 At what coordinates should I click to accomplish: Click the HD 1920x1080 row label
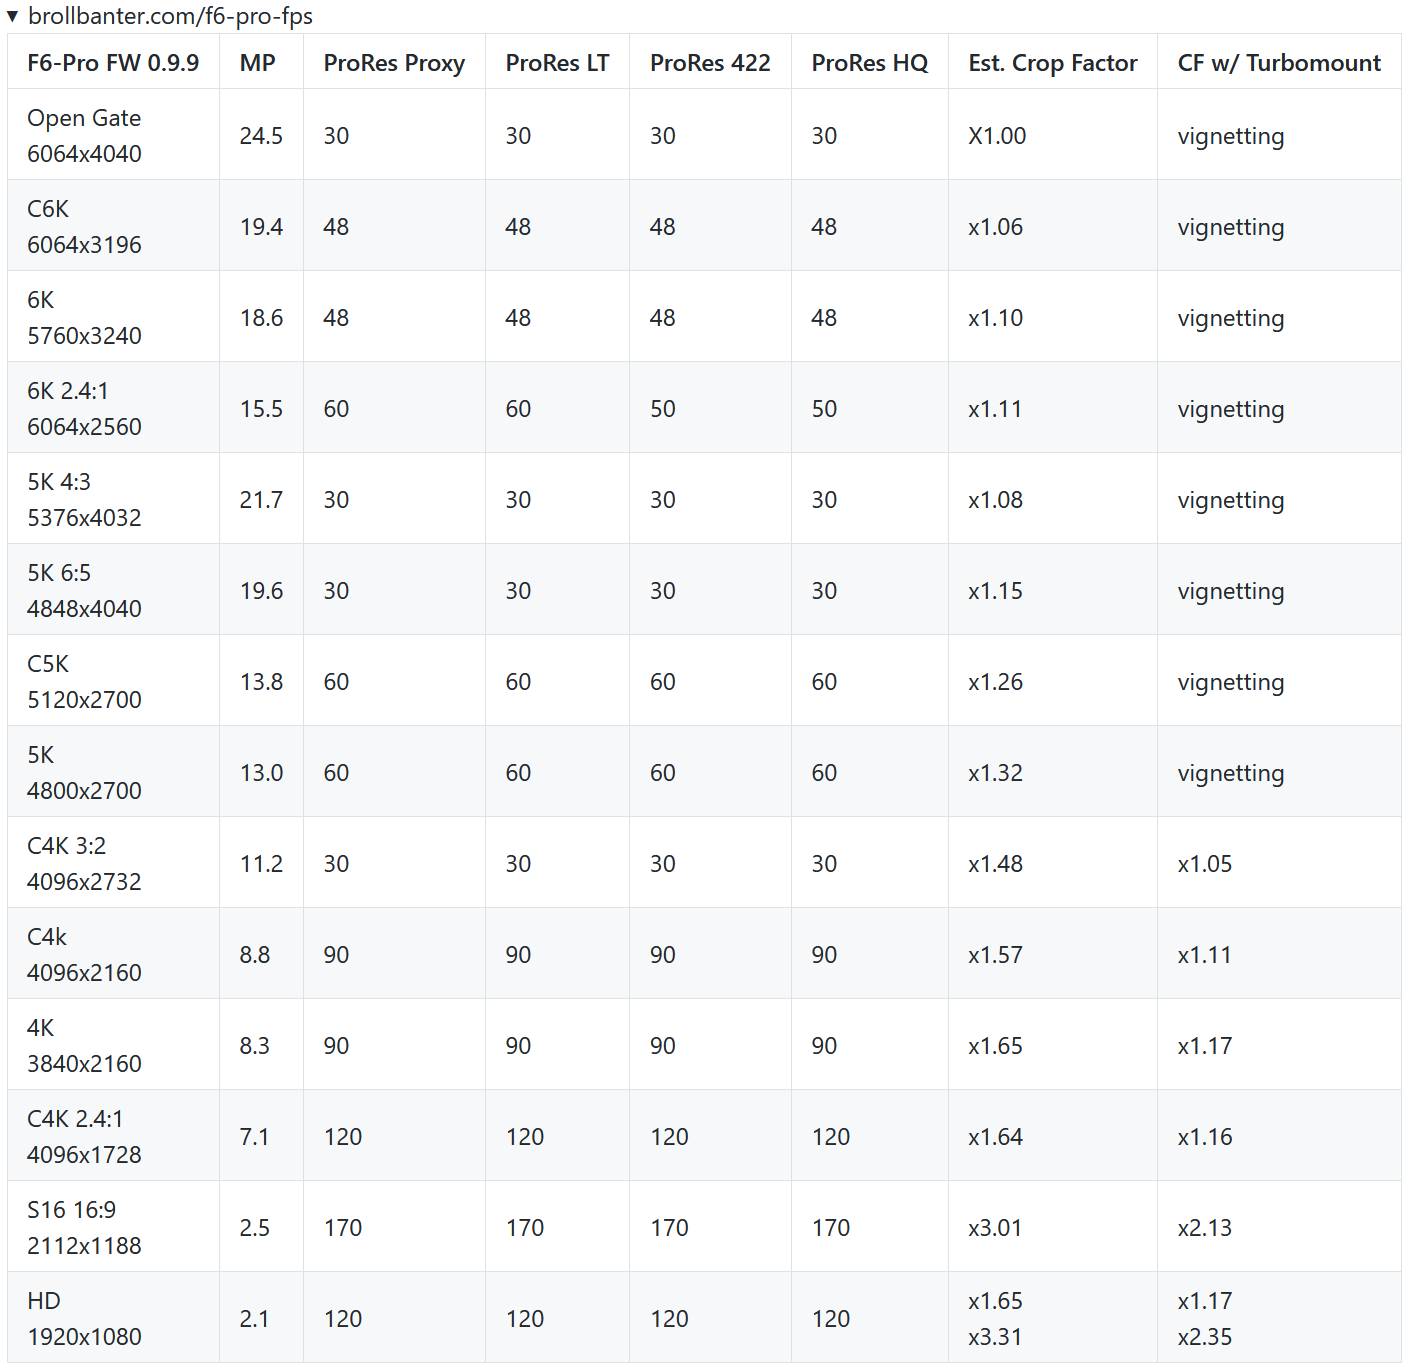point(85,1319)
